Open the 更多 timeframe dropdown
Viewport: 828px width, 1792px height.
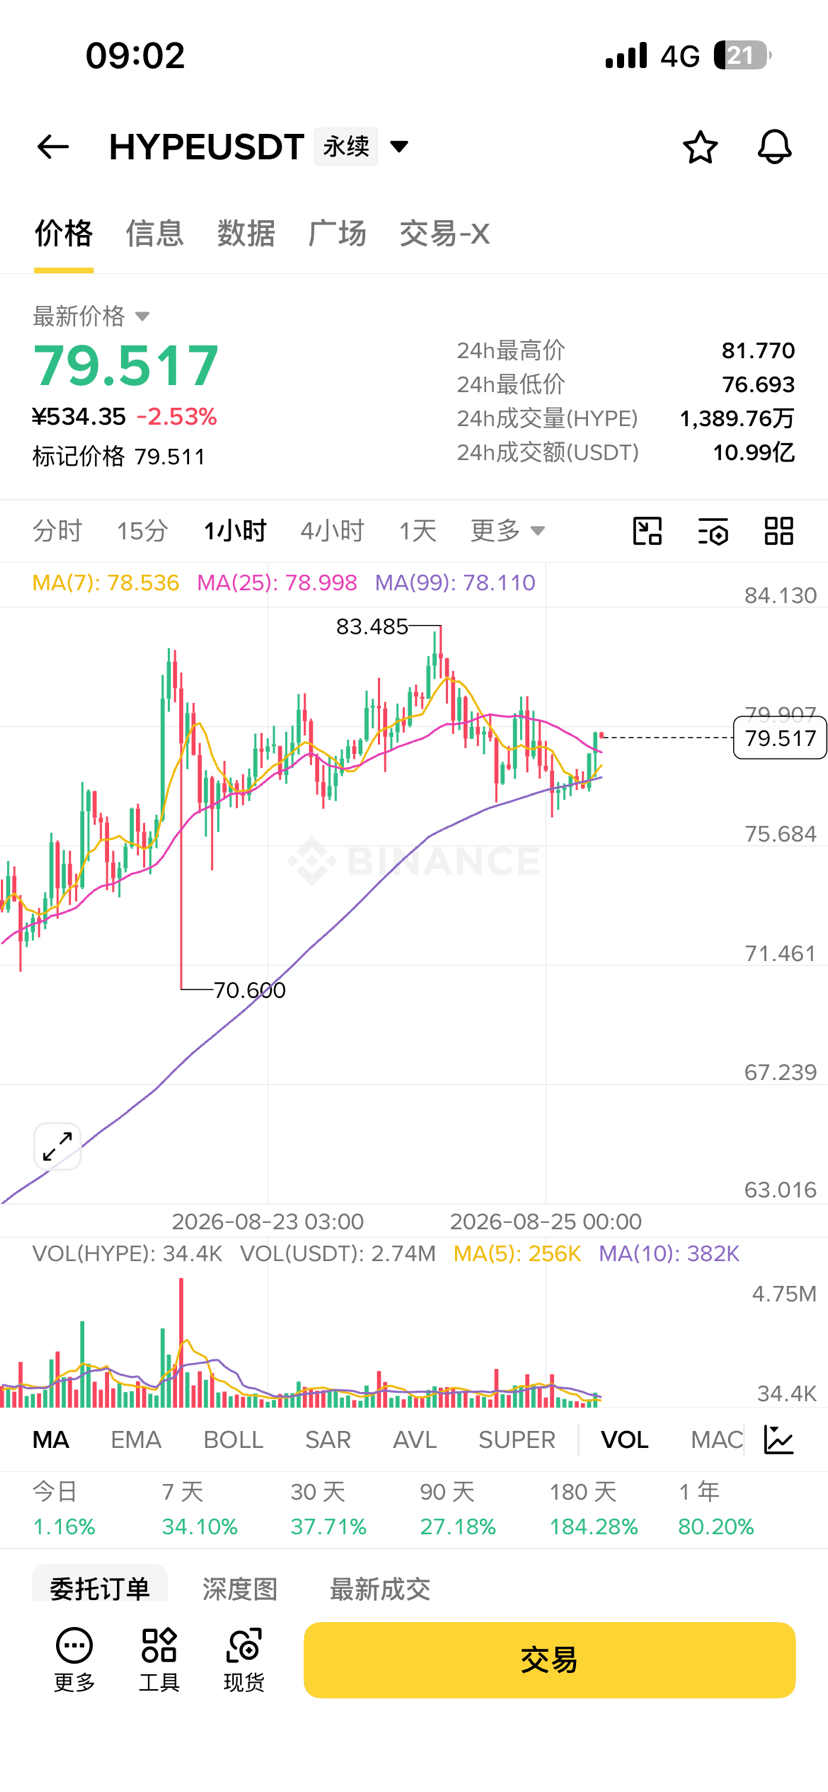pyautogui.click(x=508, y=530)
